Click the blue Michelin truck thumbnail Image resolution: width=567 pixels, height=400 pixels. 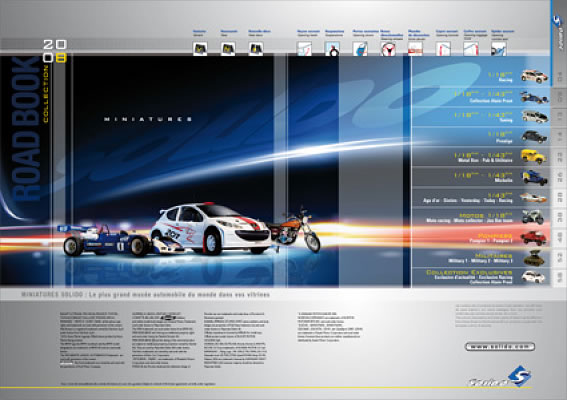click(534, 177)
